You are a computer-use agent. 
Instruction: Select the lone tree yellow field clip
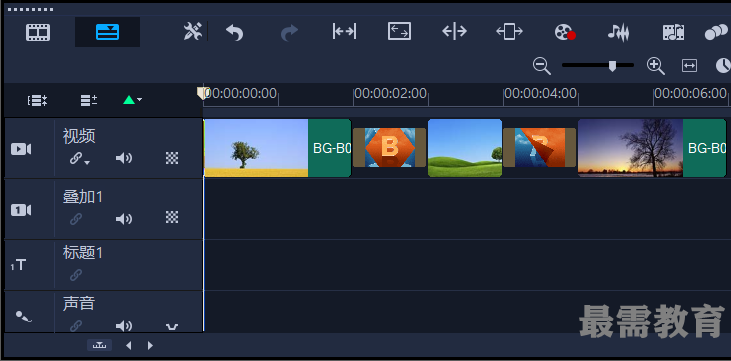click(x=256, y=148)
